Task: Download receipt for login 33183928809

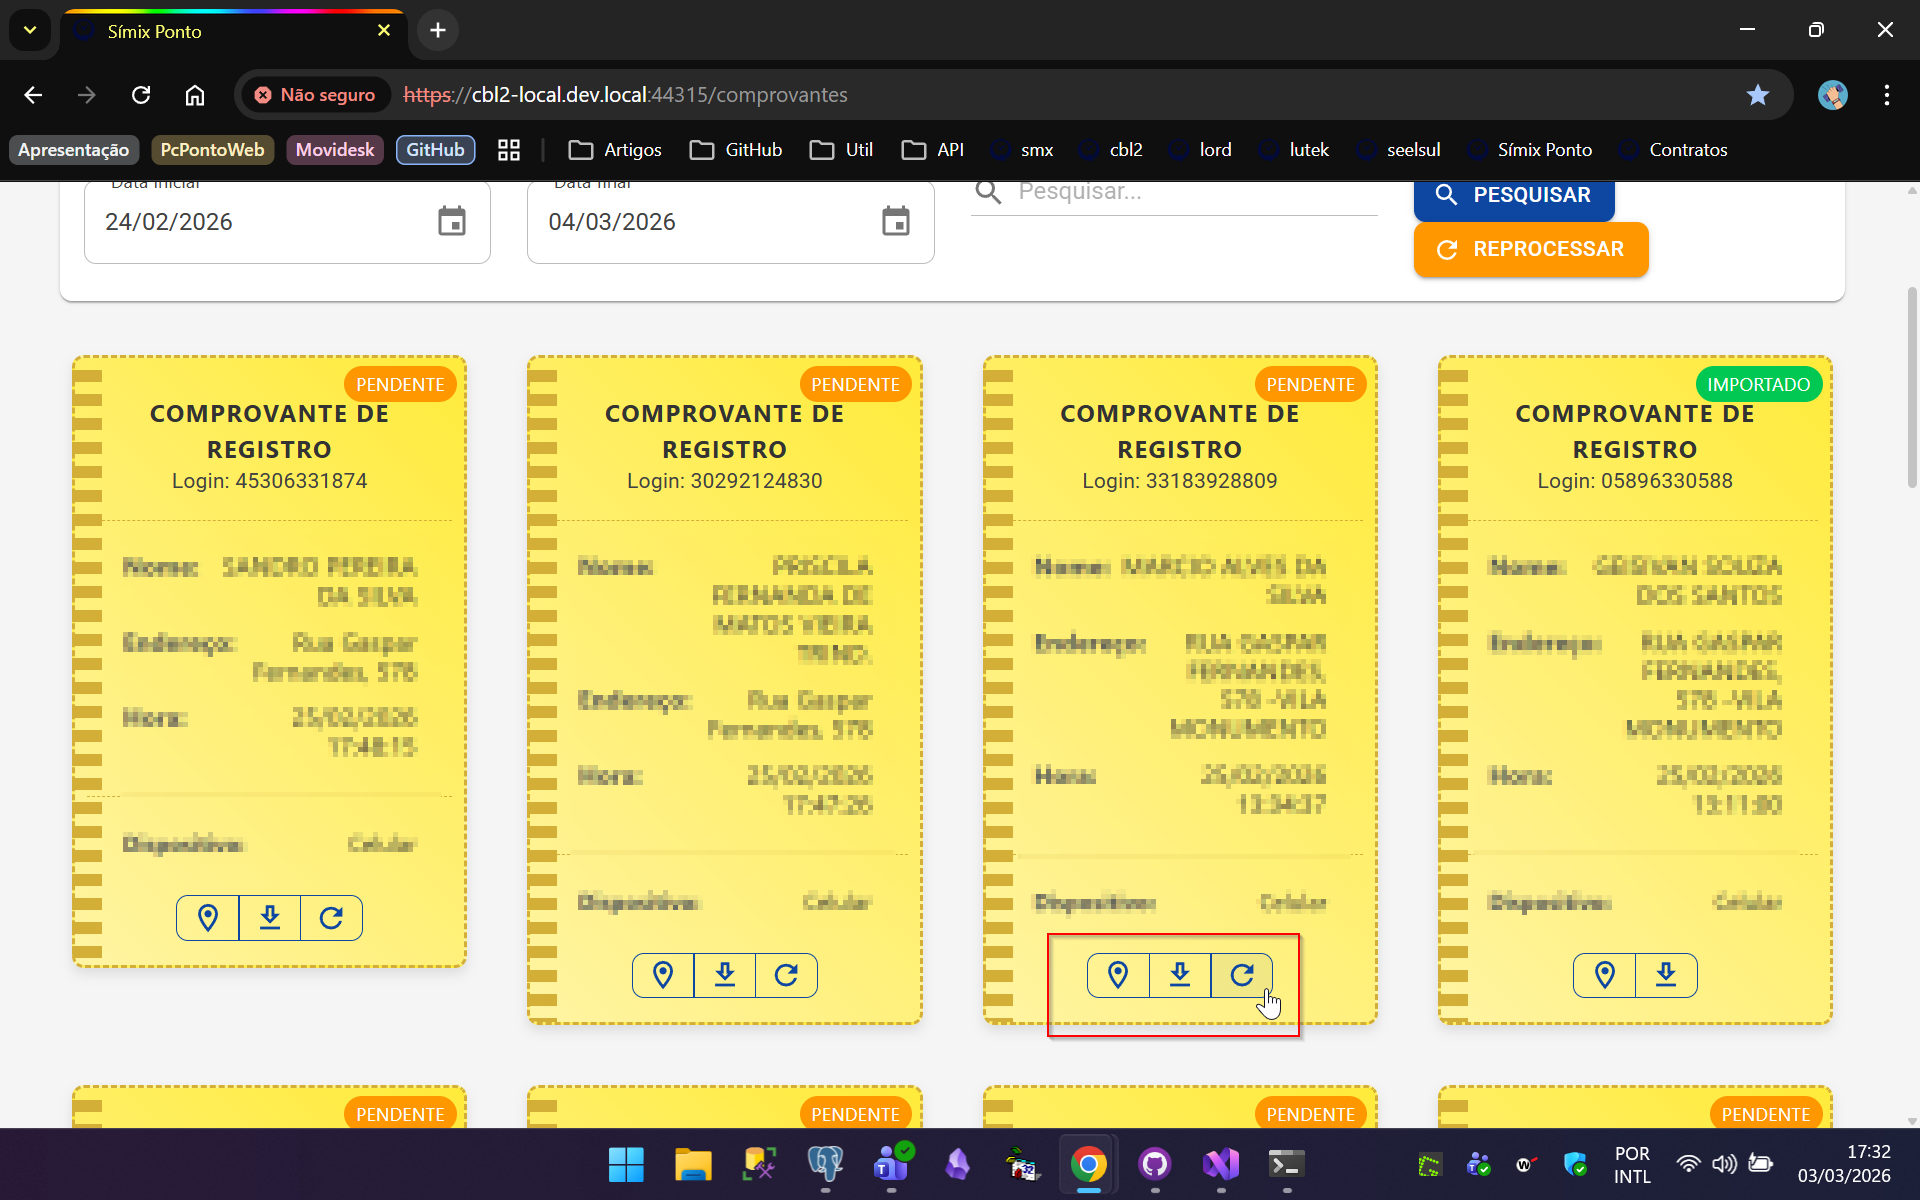Action: tap(1180, 975)
